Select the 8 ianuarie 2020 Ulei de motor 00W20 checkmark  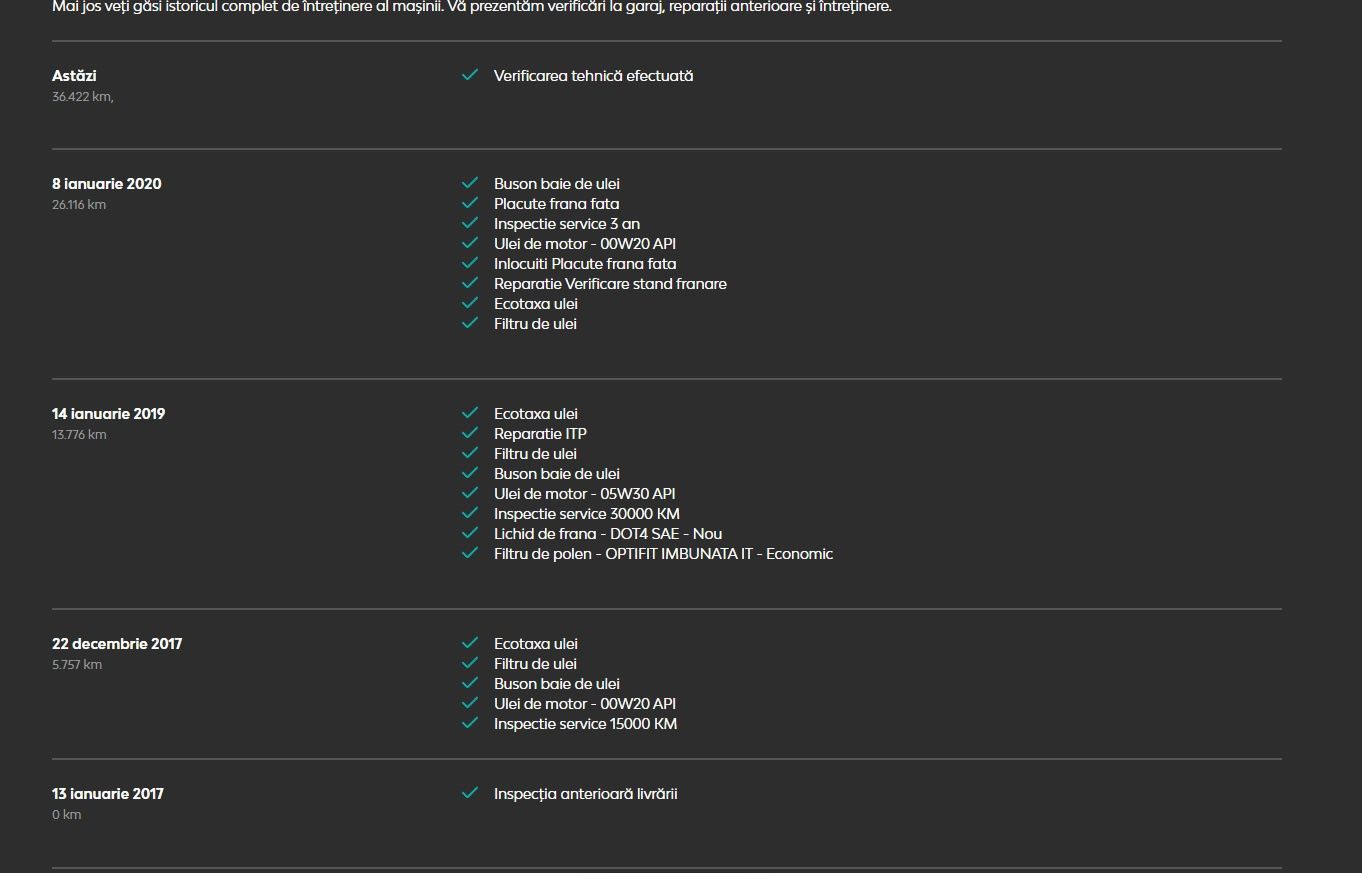470,243
